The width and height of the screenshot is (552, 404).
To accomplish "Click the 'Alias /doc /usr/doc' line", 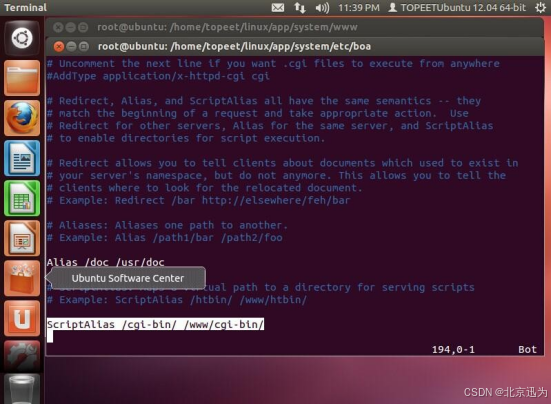I will (106, 262).
